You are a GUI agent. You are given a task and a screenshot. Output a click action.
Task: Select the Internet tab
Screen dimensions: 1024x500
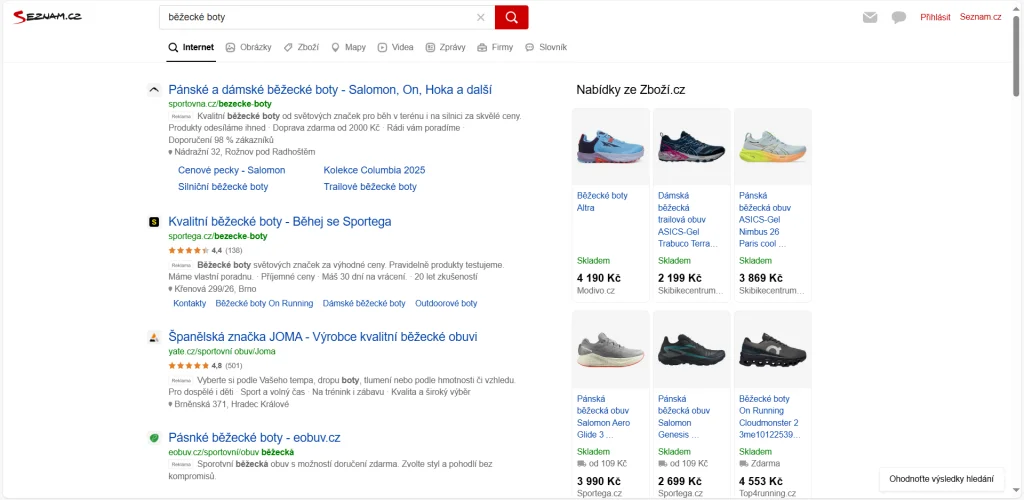(x=191, y=48)
